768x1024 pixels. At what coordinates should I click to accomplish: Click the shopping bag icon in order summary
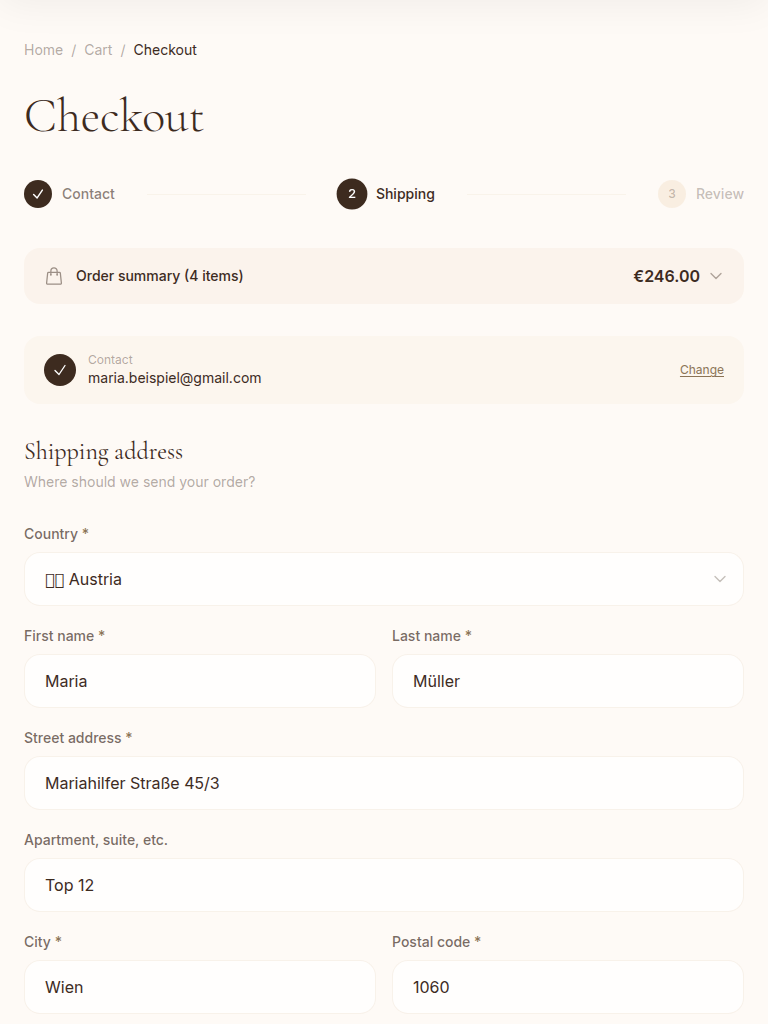point(54,276)
